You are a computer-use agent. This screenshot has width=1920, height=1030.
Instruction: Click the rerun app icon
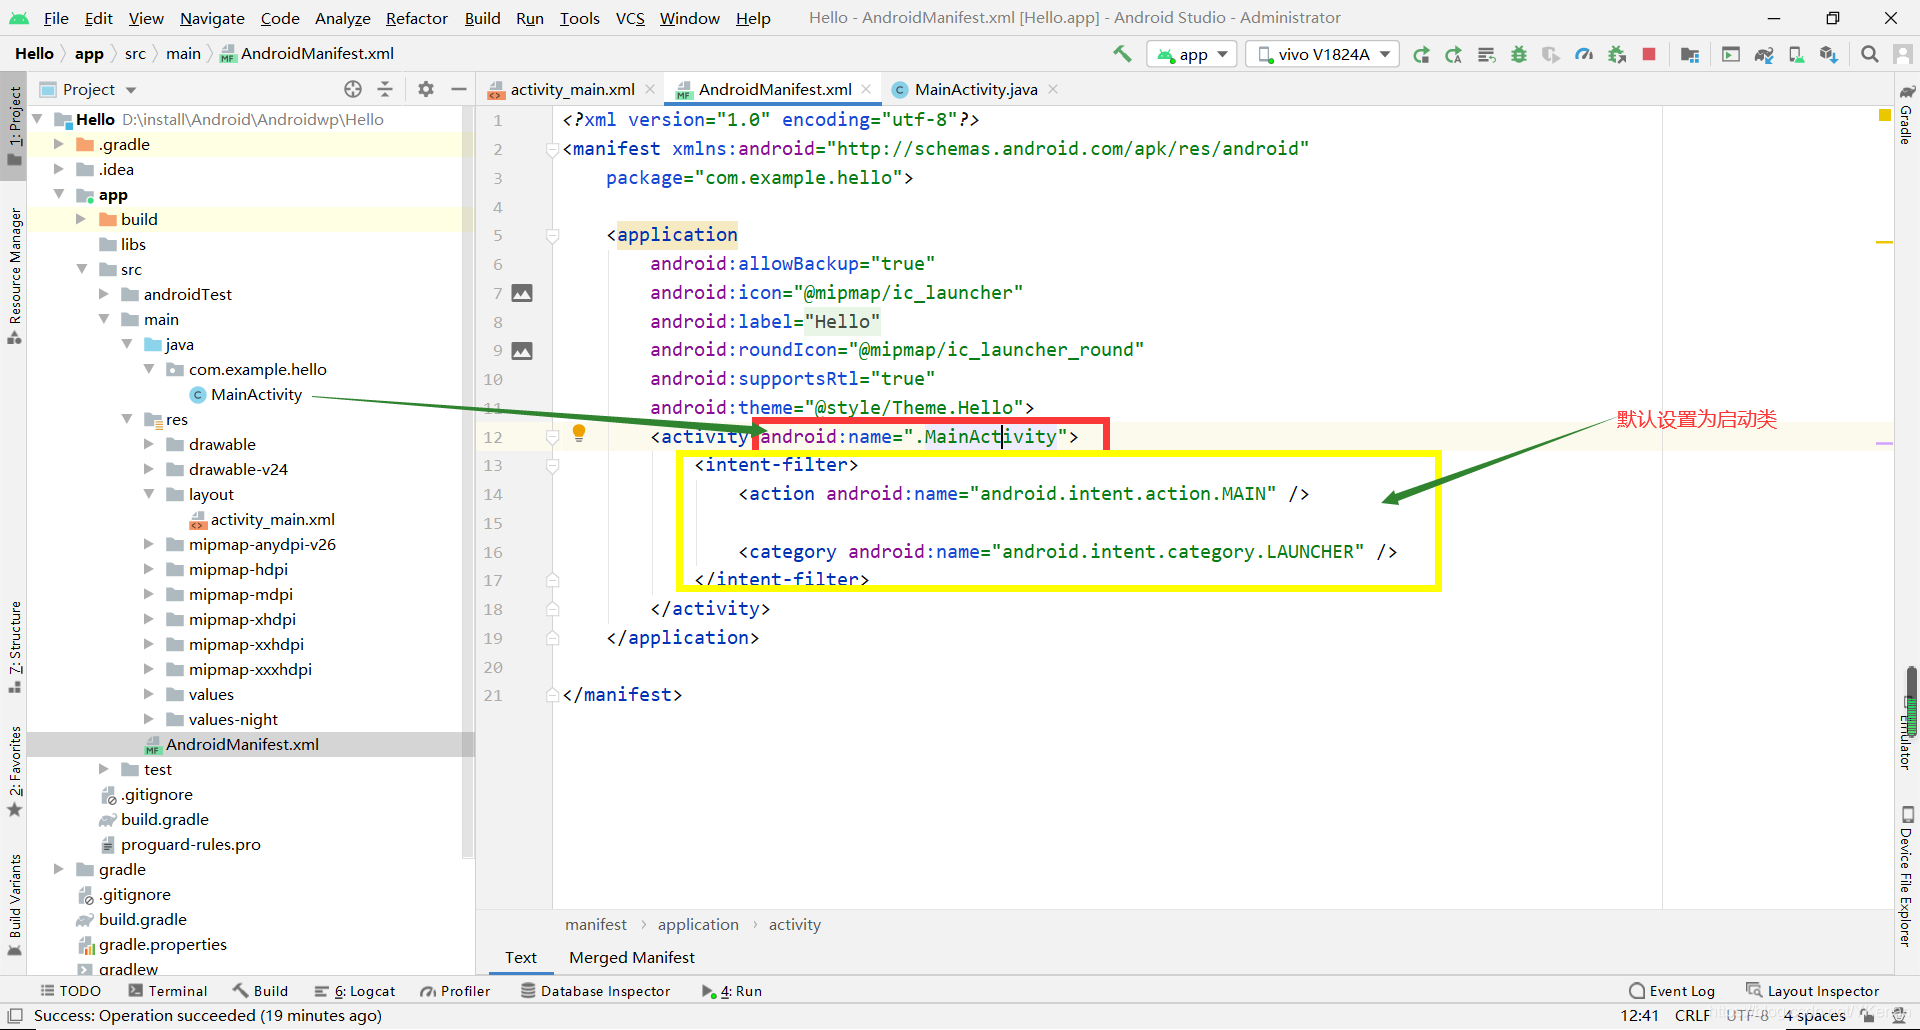(x=1421, y=54)
